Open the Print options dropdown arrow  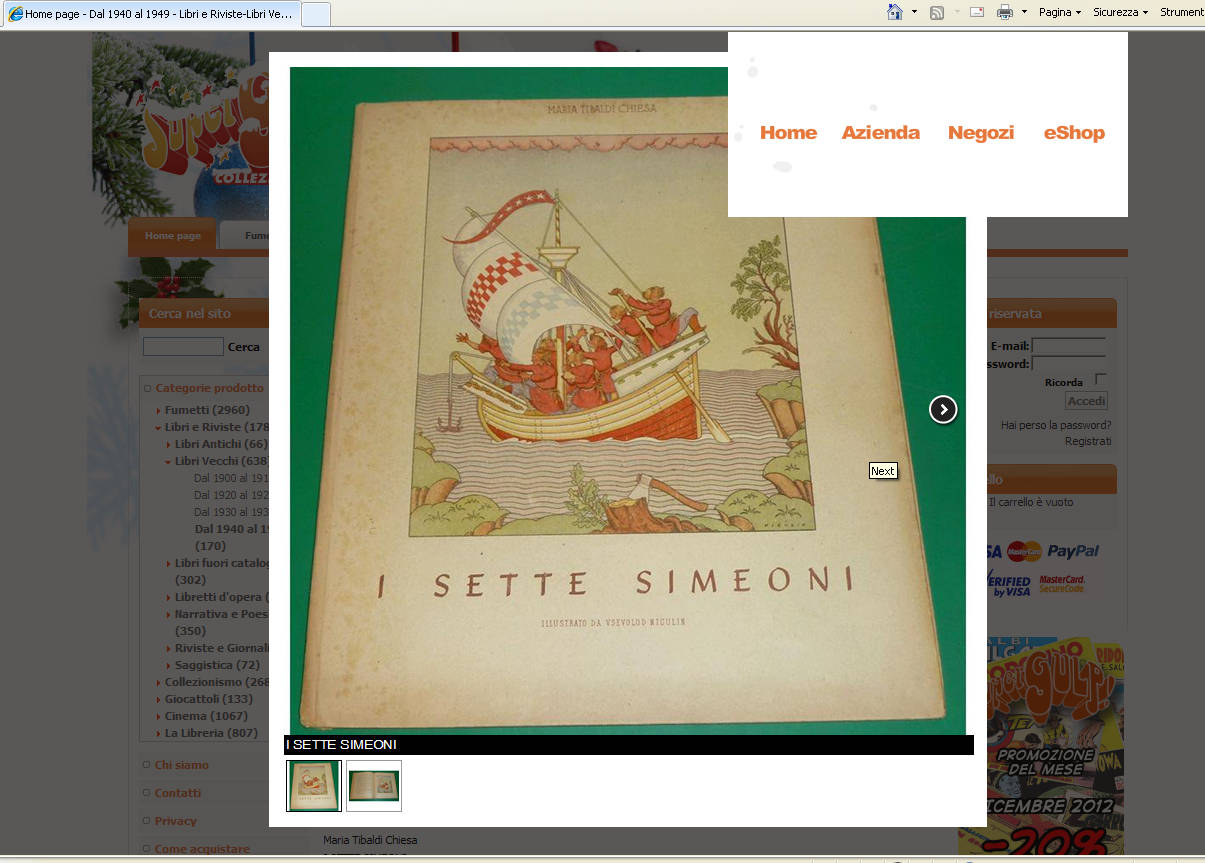pos(1024,12)
